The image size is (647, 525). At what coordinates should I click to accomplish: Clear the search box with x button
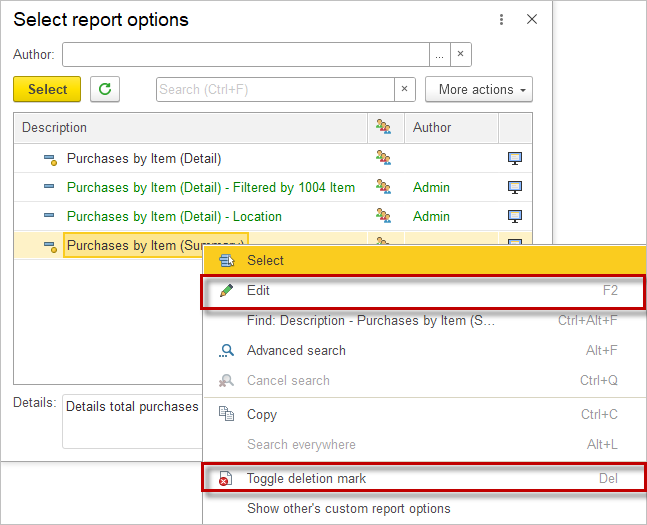(x=404, y=89)
